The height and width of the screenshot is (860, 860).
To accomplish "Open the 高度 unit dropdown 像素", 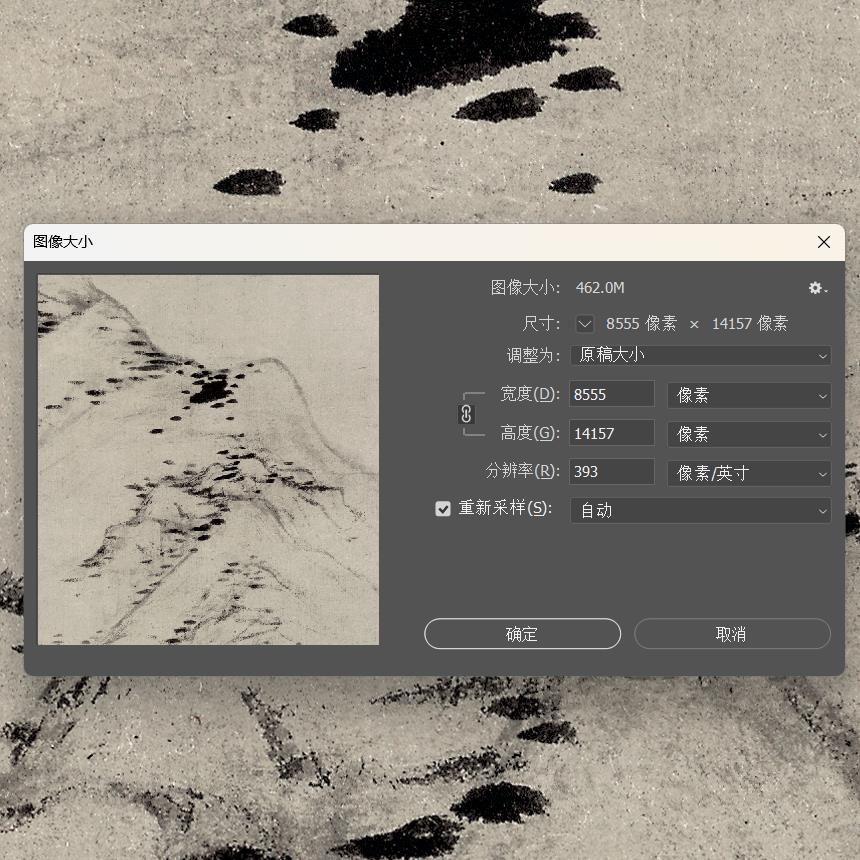I will [749, 434].
